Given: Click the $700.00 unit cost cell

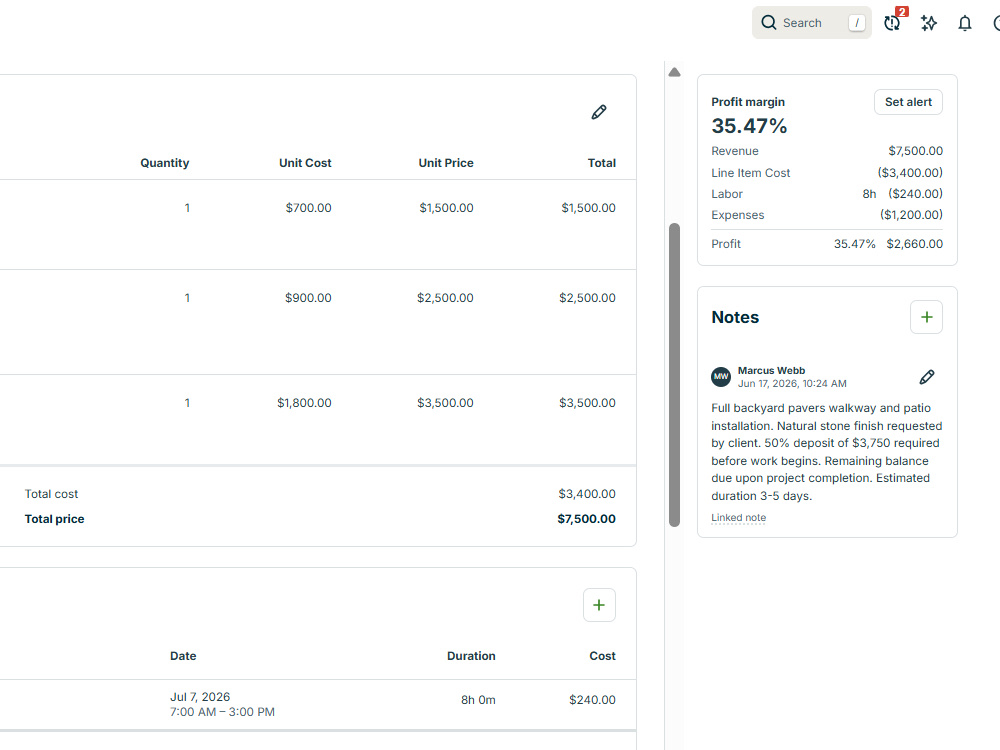Looking at the screenshot, I should [x=309, y=208].
